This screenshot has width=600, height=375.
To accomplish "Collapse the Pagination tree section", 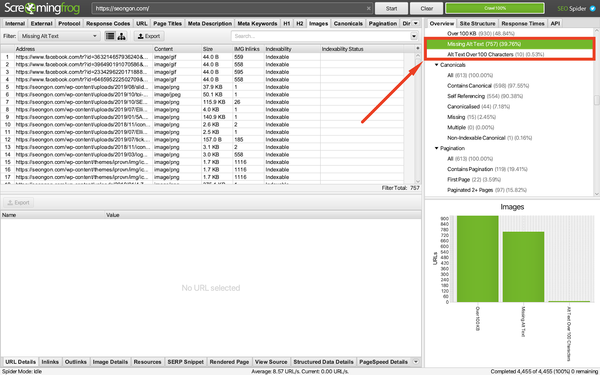I will click(x=436, y=148).
